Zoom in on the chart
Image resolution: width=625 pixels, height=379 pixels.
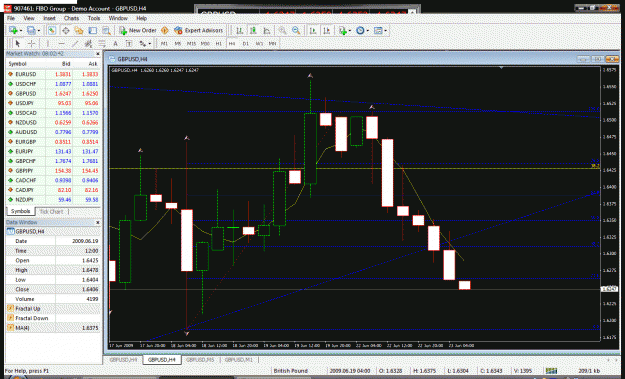[x=283, y=30]
